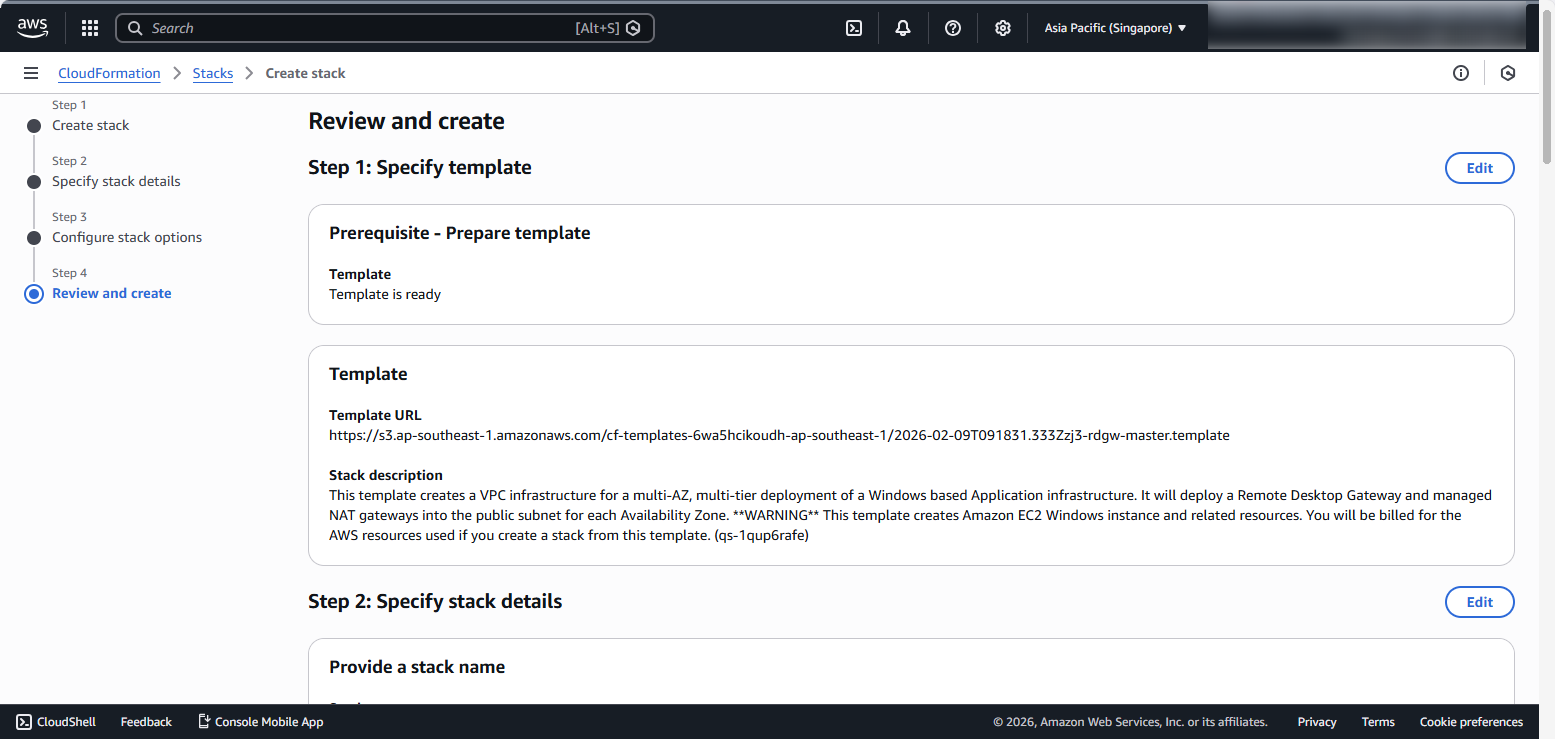Open CloudFormation from the breadcrumb trail
1555x739 pixels.
tap(109, 72)
